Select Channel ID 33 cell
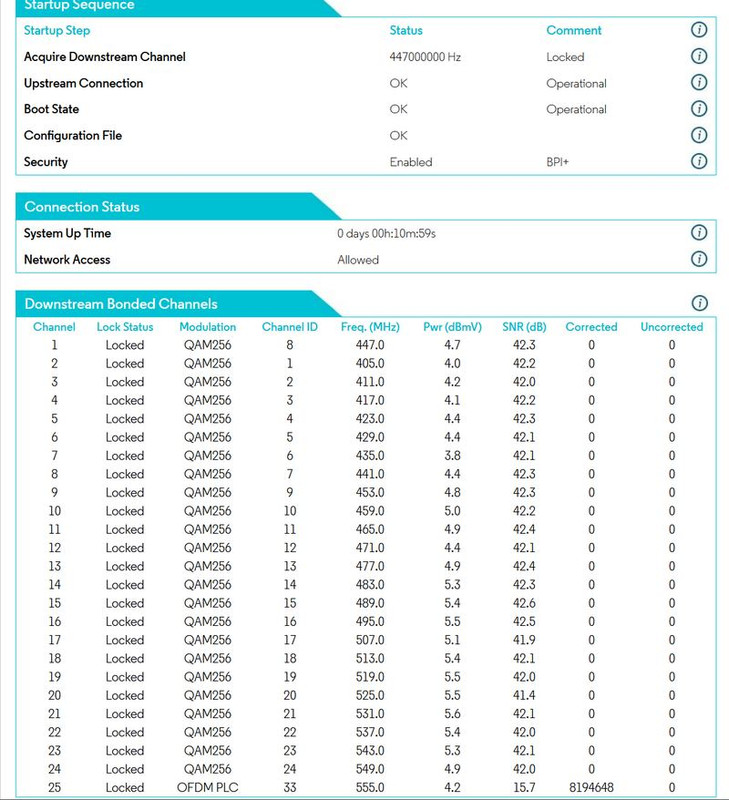Viewport: 729px width, 800px height. pyautogui.click(x=290, y=788)
